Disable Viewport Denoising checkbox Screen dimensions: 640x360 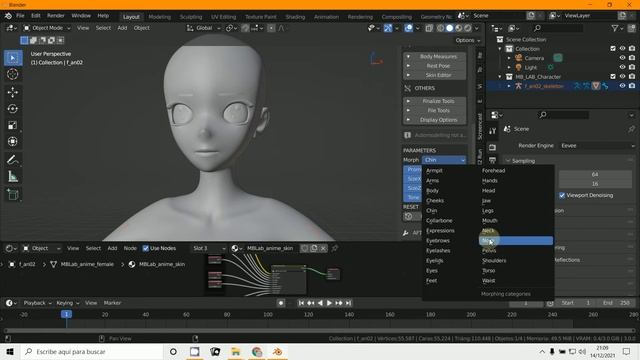pyautogui.click(x=562, y=196)
